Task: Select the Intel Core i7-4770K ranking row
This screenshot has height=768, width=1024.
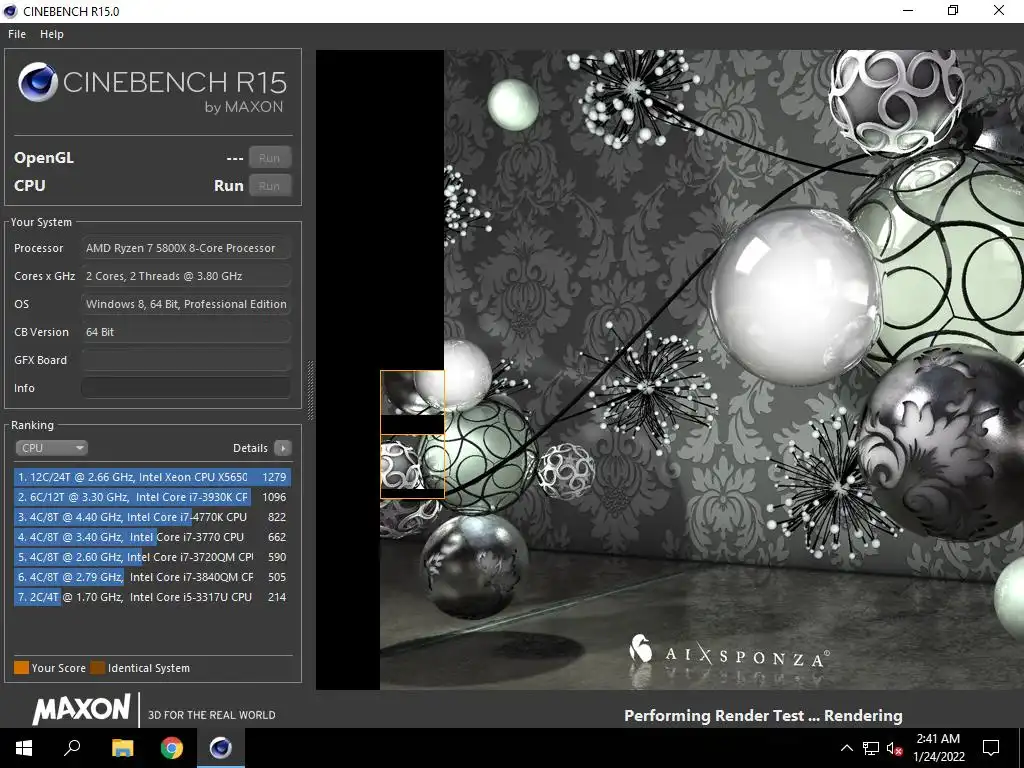Action: (152, 517)
